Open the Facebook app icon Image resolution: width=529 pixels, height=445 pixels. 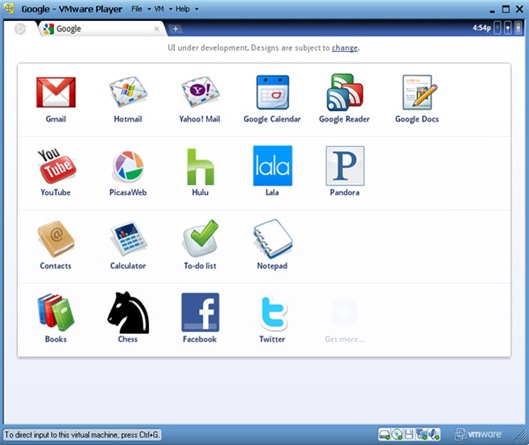pyautogui.click(x=200, y=312)
